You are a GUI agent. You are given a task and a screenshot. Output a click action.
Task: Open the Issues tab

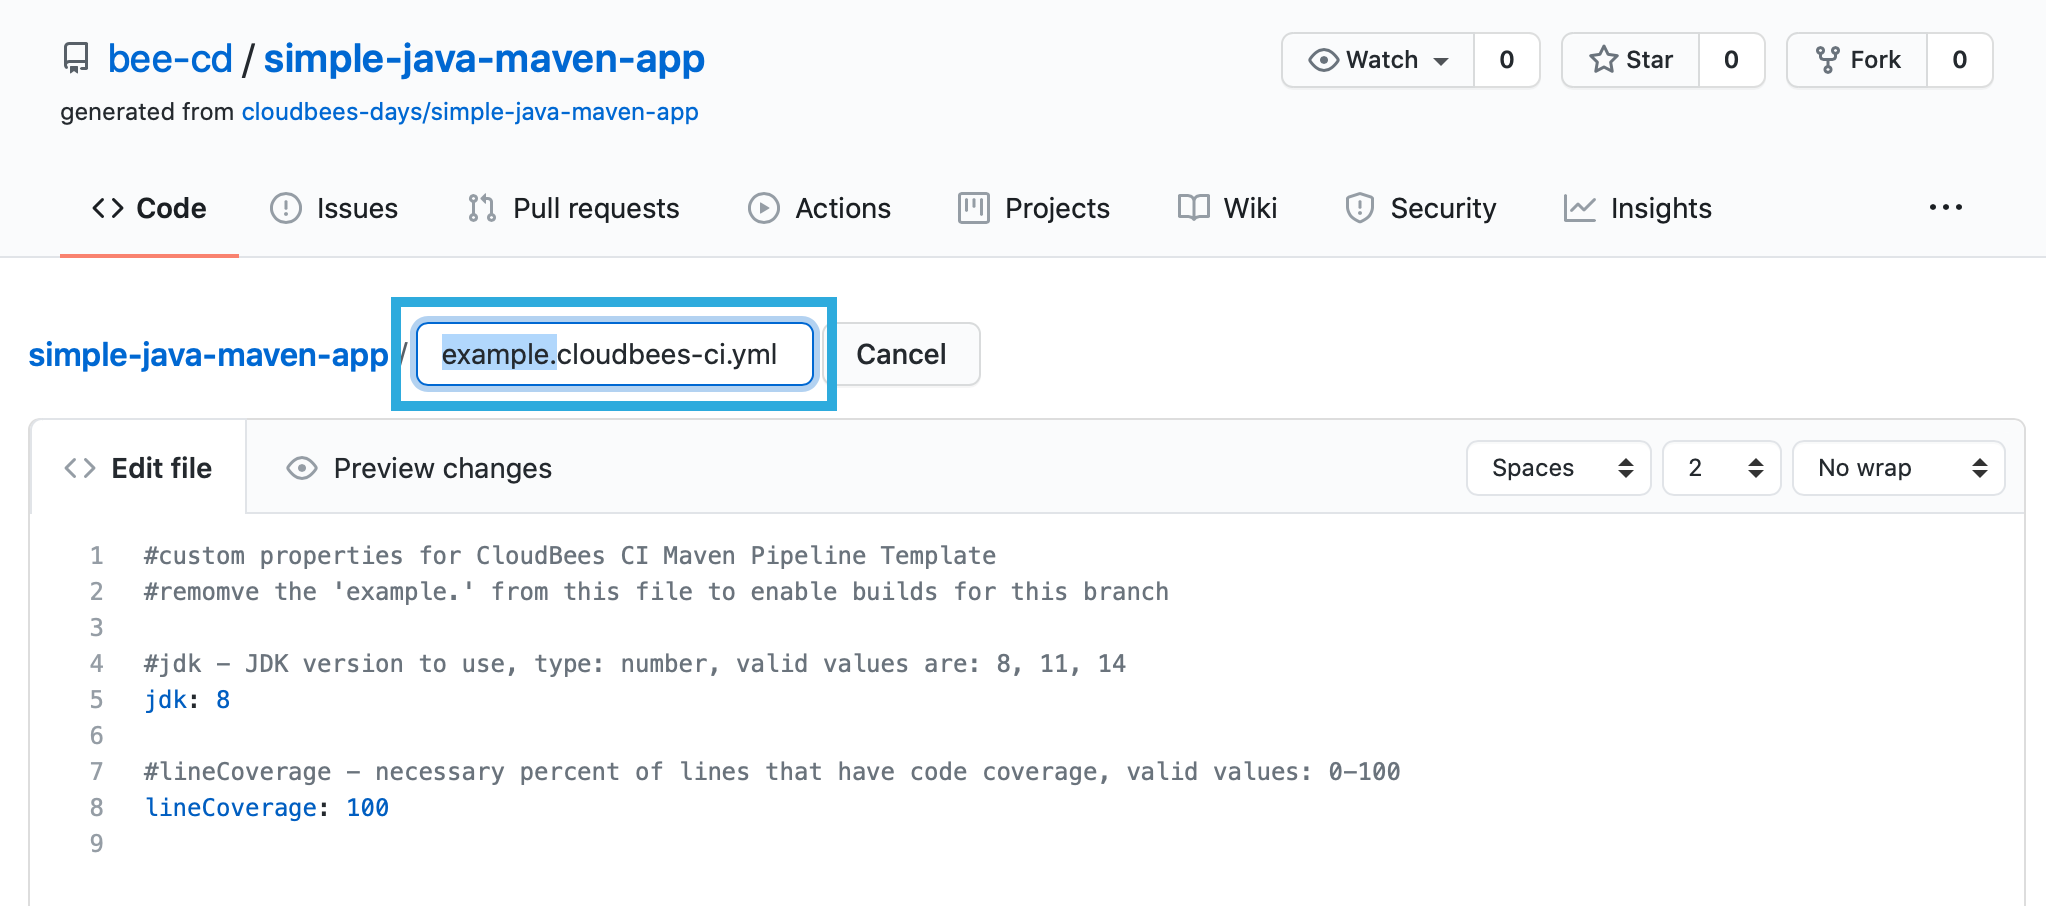334,208
